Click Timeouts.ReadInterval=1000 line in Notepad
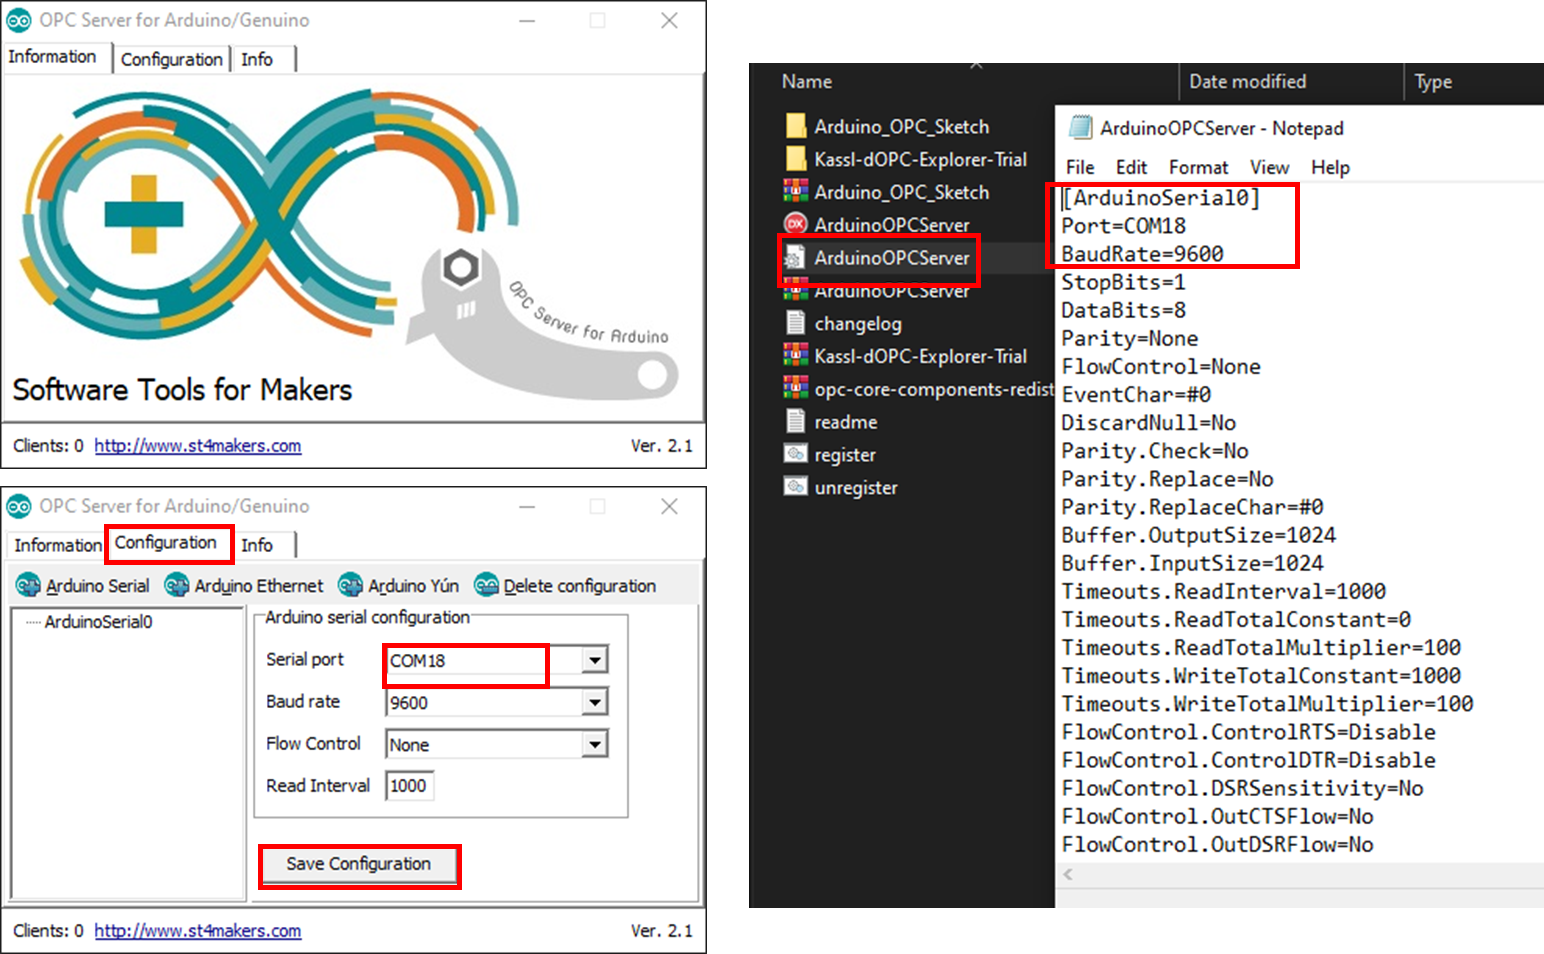This screenshot has width=1544, height=954. click(1223, 592)
